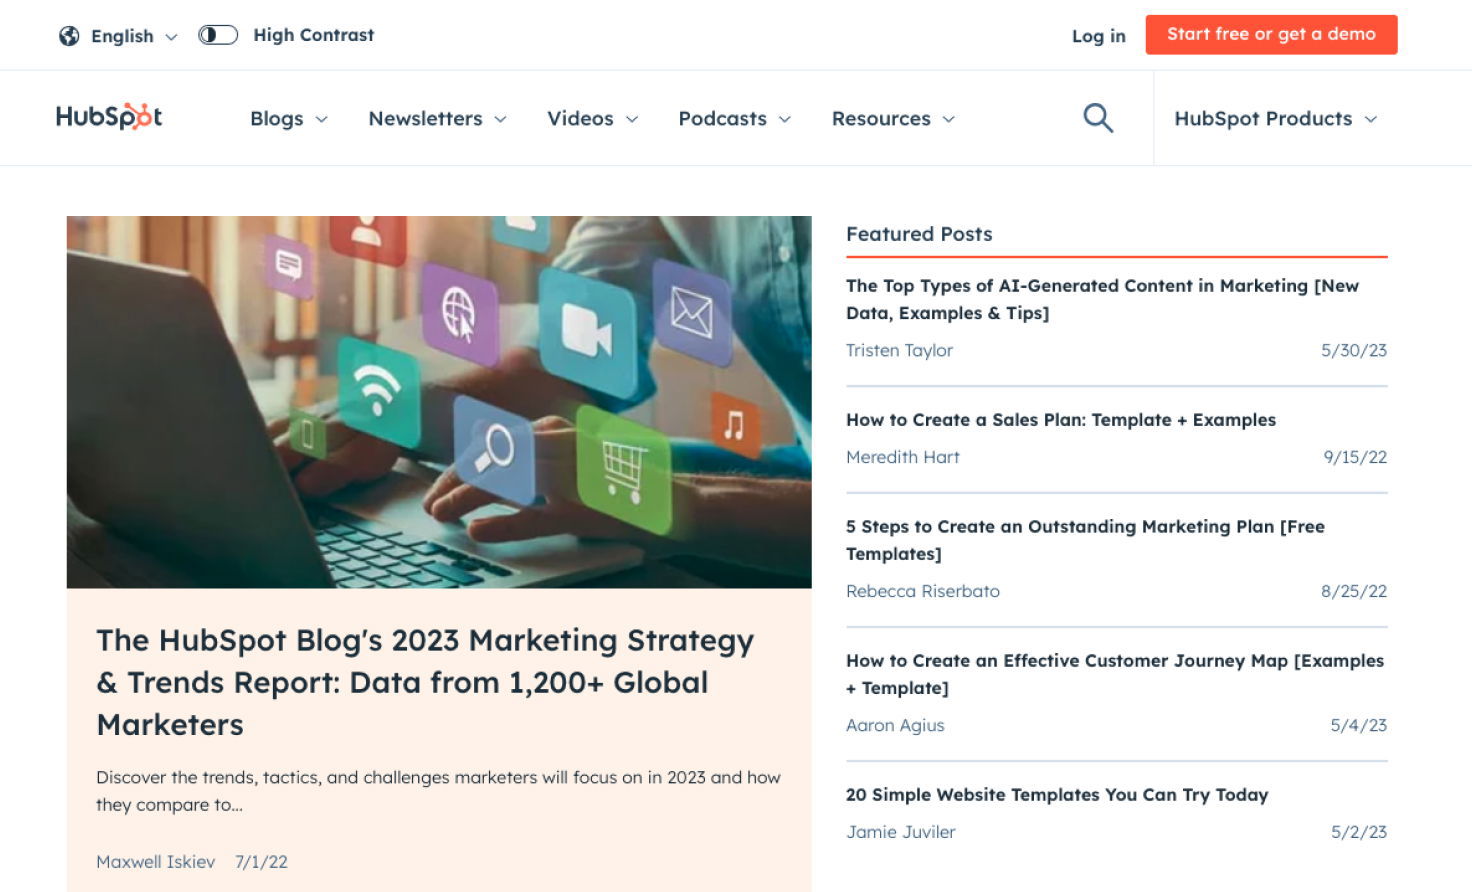Screen dimensions: 1472x892
Task: Open the sales plan article by Meredith Hart
Action: click(1060, 420)
